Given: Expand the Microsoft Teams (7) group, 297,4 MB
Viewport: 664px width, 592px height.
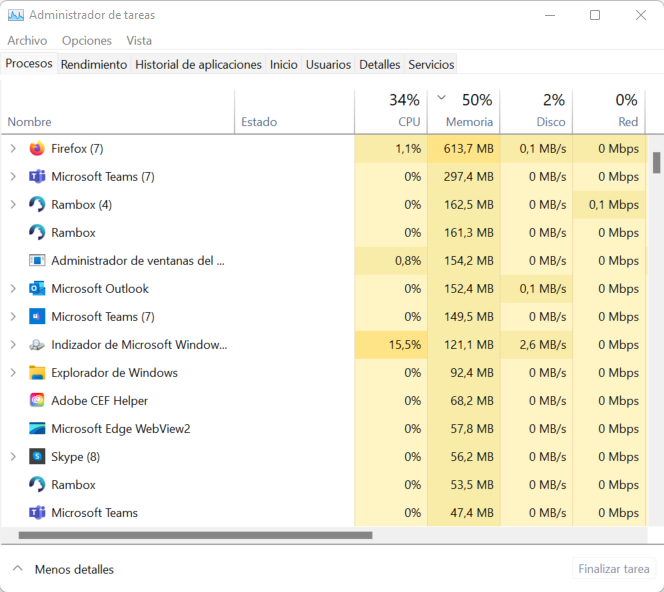Looking at the screenshot, I should [13, 177].
